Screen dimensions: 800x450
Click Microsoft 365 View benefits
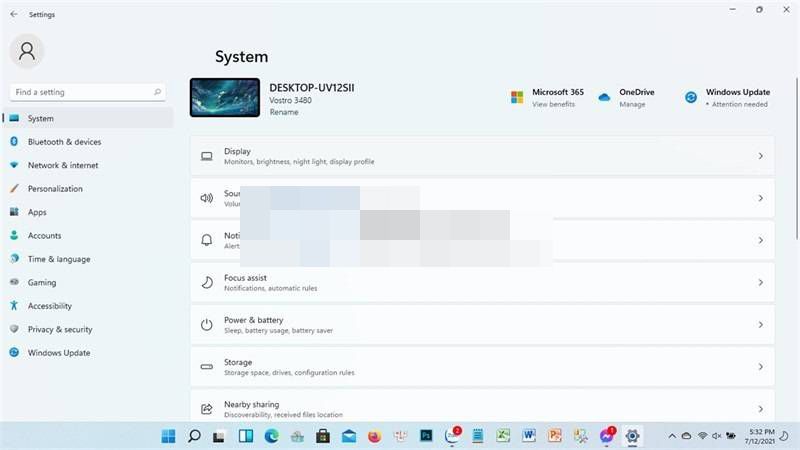(553, 104)
